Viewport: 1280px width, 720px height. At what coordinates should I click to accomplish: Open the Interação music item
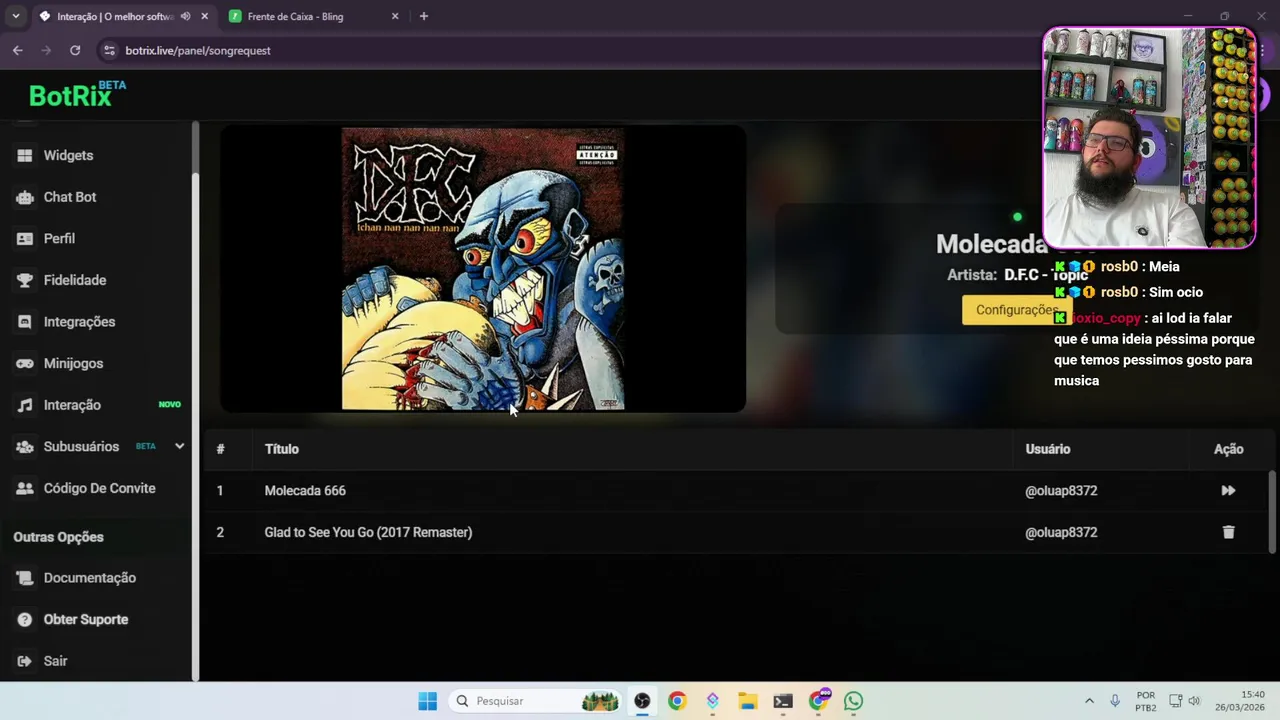72,405
